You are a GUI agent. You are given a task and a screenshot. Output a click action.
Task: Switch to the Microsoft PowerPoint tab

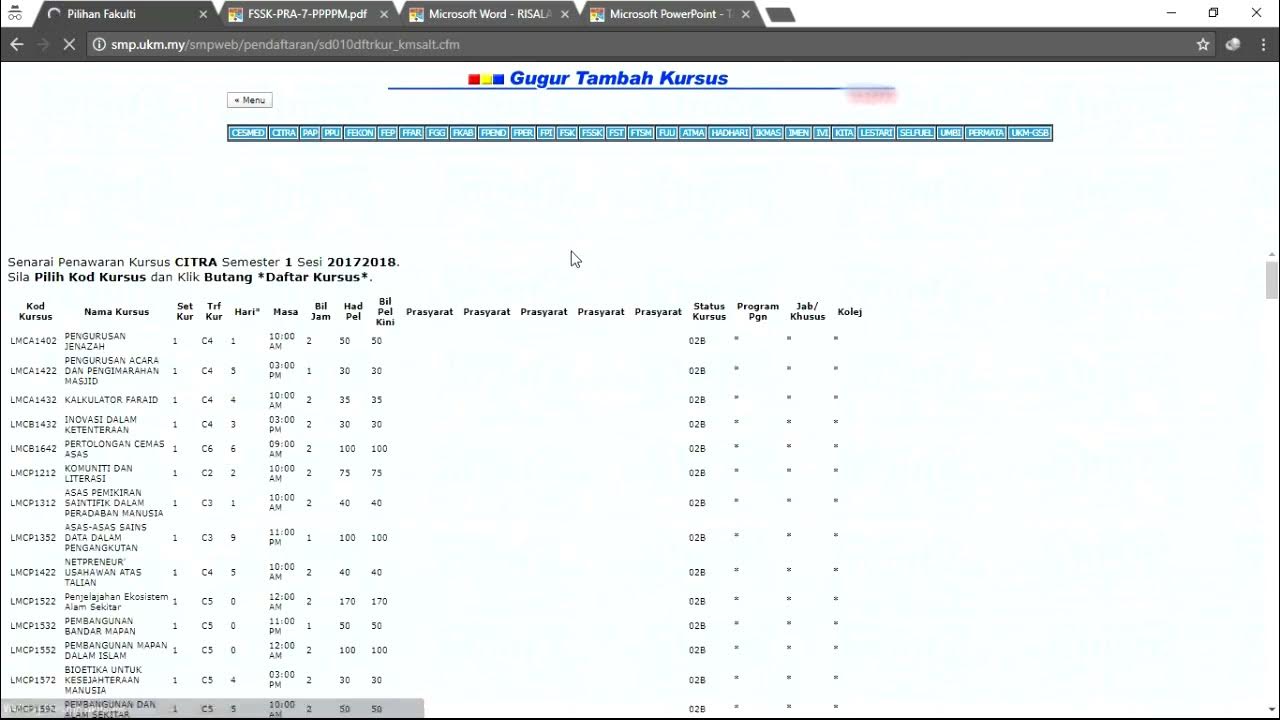[x=668, y=14]
